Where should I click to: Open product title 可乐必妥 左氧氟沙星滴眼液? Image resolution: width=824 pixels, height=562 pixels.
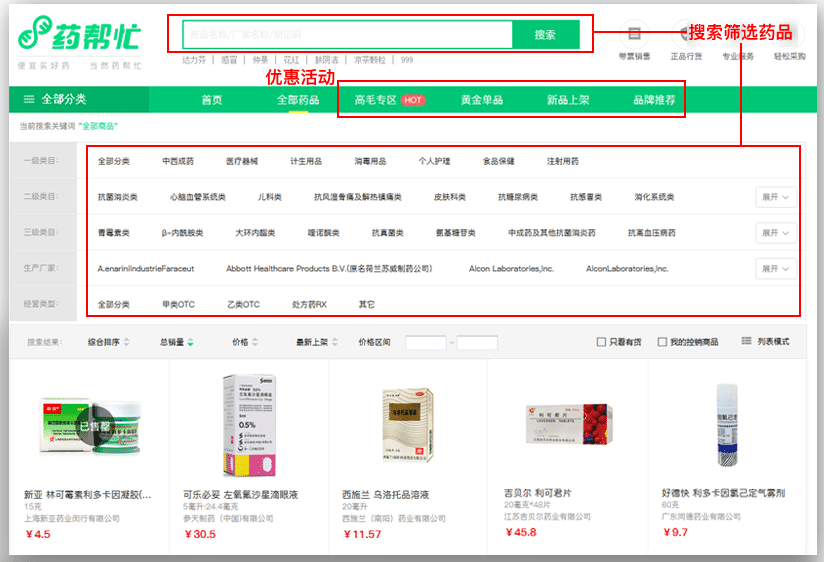point(241,495)
